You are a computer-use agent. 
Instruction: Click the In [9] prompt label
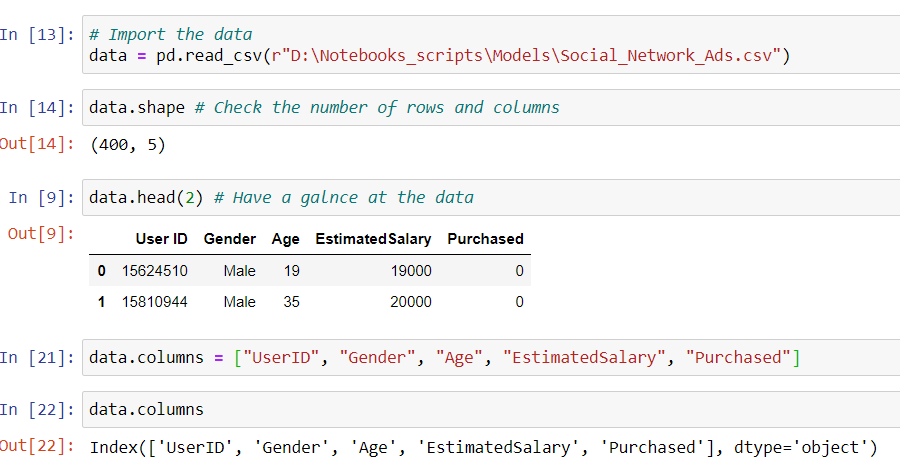click(x=42, y=197)
